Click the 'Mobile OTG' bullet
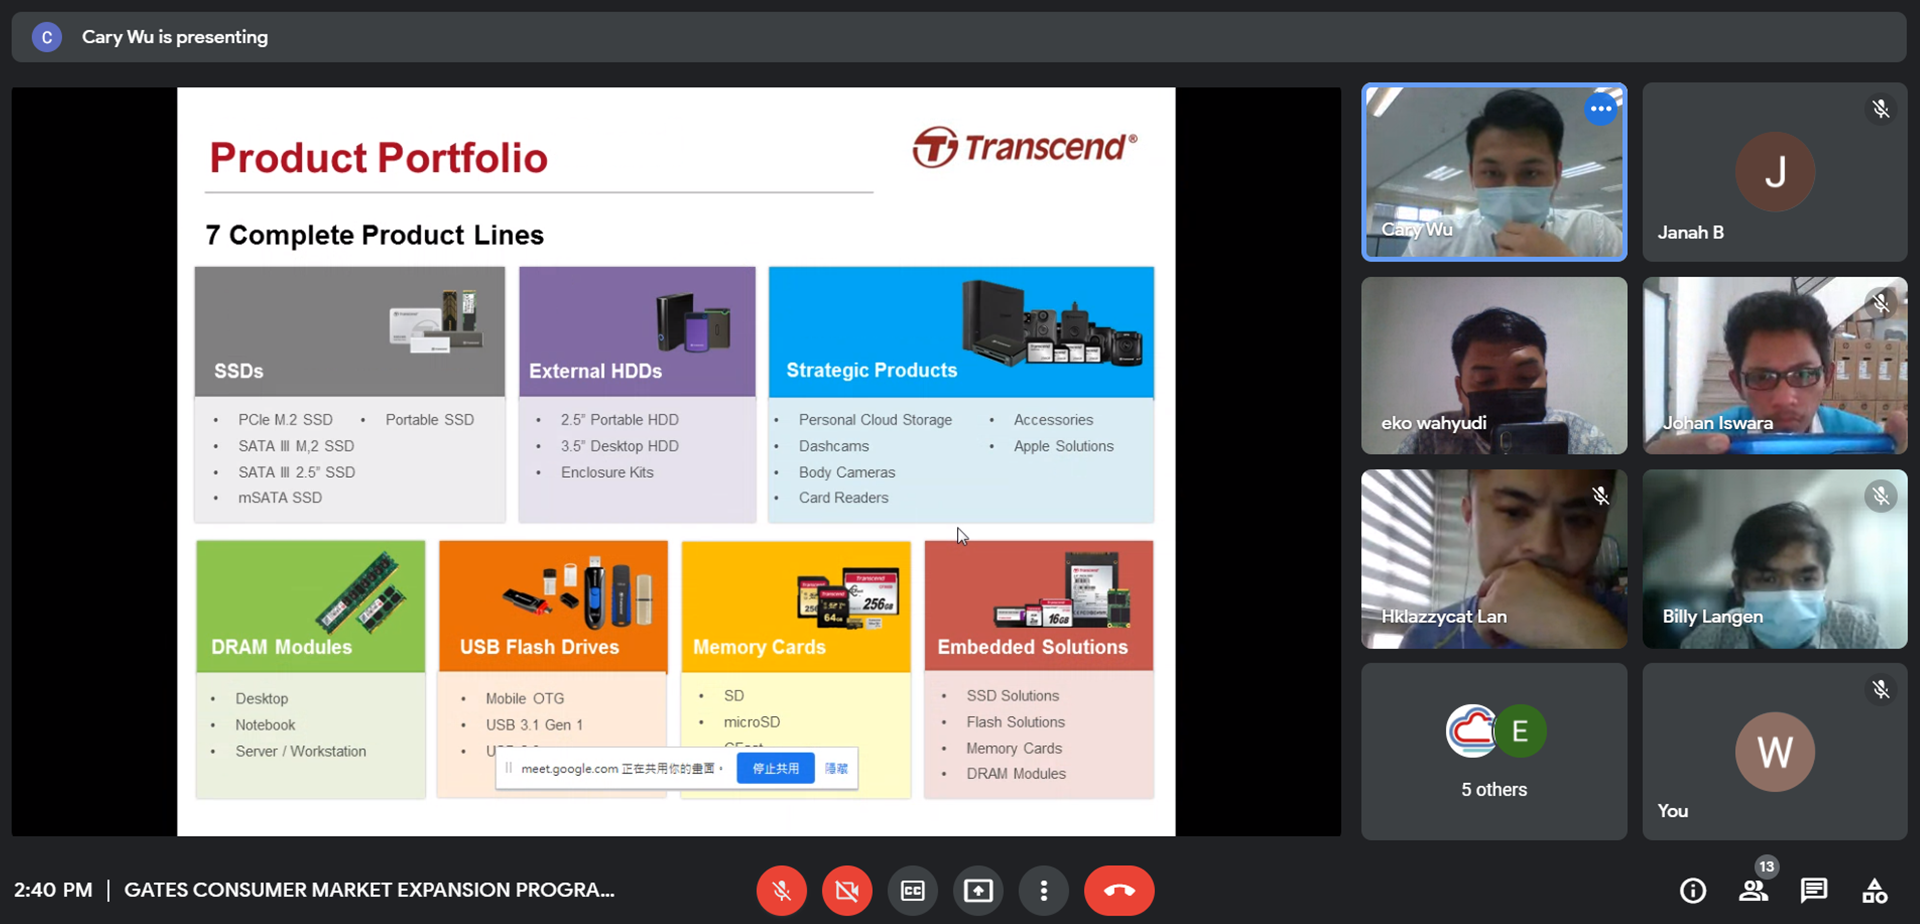The image size is (1920, 924). tap(525, 699)
